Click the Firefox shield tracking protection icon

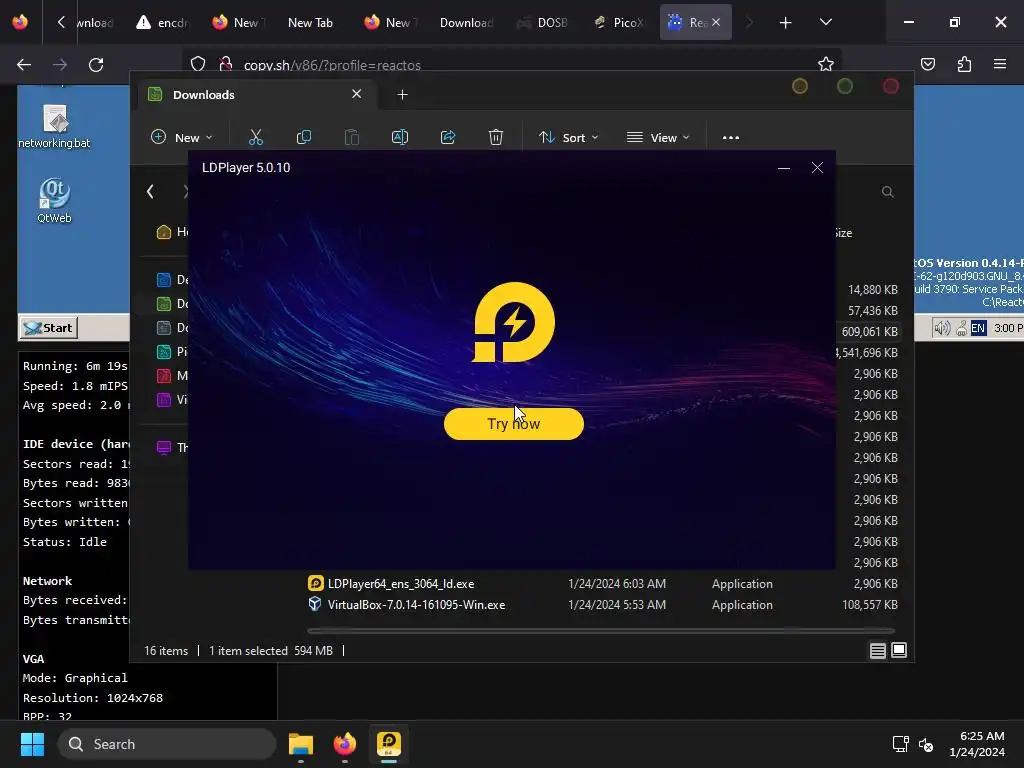tap(198, 64)
